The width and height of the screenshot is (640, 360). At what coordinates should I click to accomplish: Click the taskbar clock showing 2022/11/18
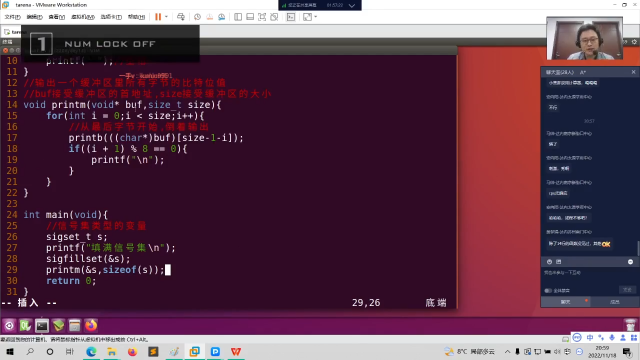pyautogui.click(x=602, y=351)
